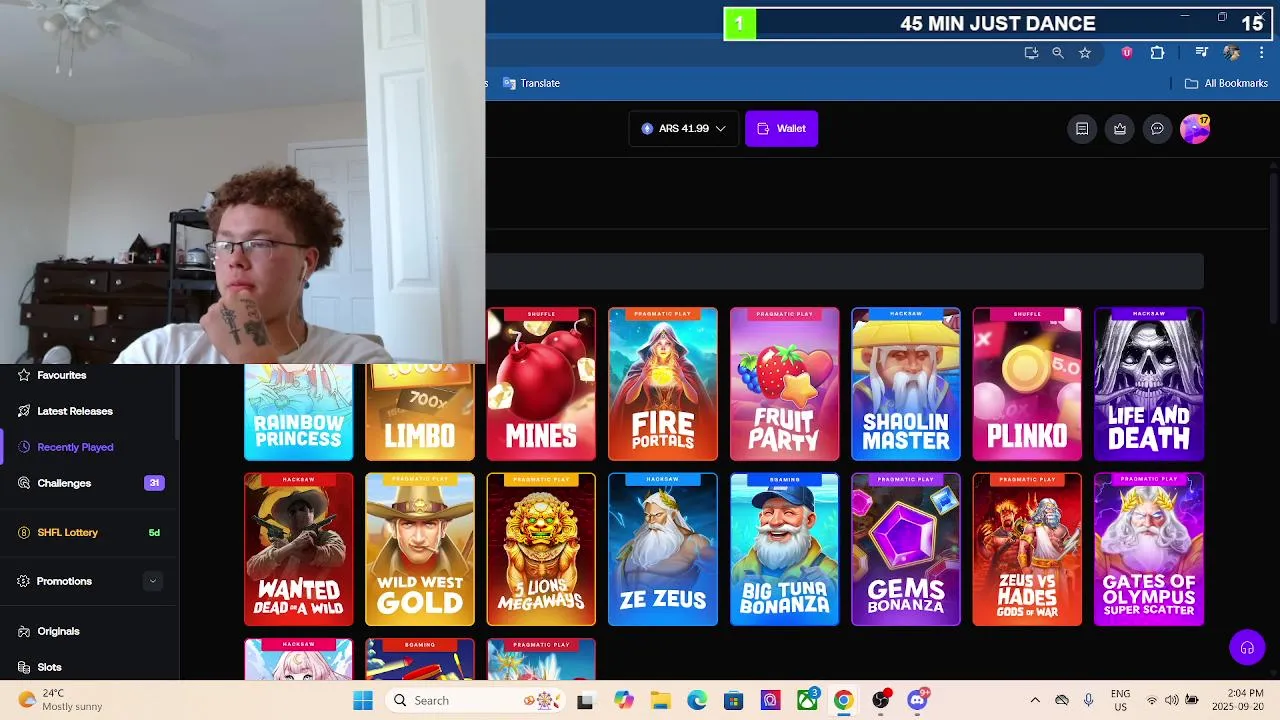Open the 5 Lions Megaways game tile

(x=541, y=549)
